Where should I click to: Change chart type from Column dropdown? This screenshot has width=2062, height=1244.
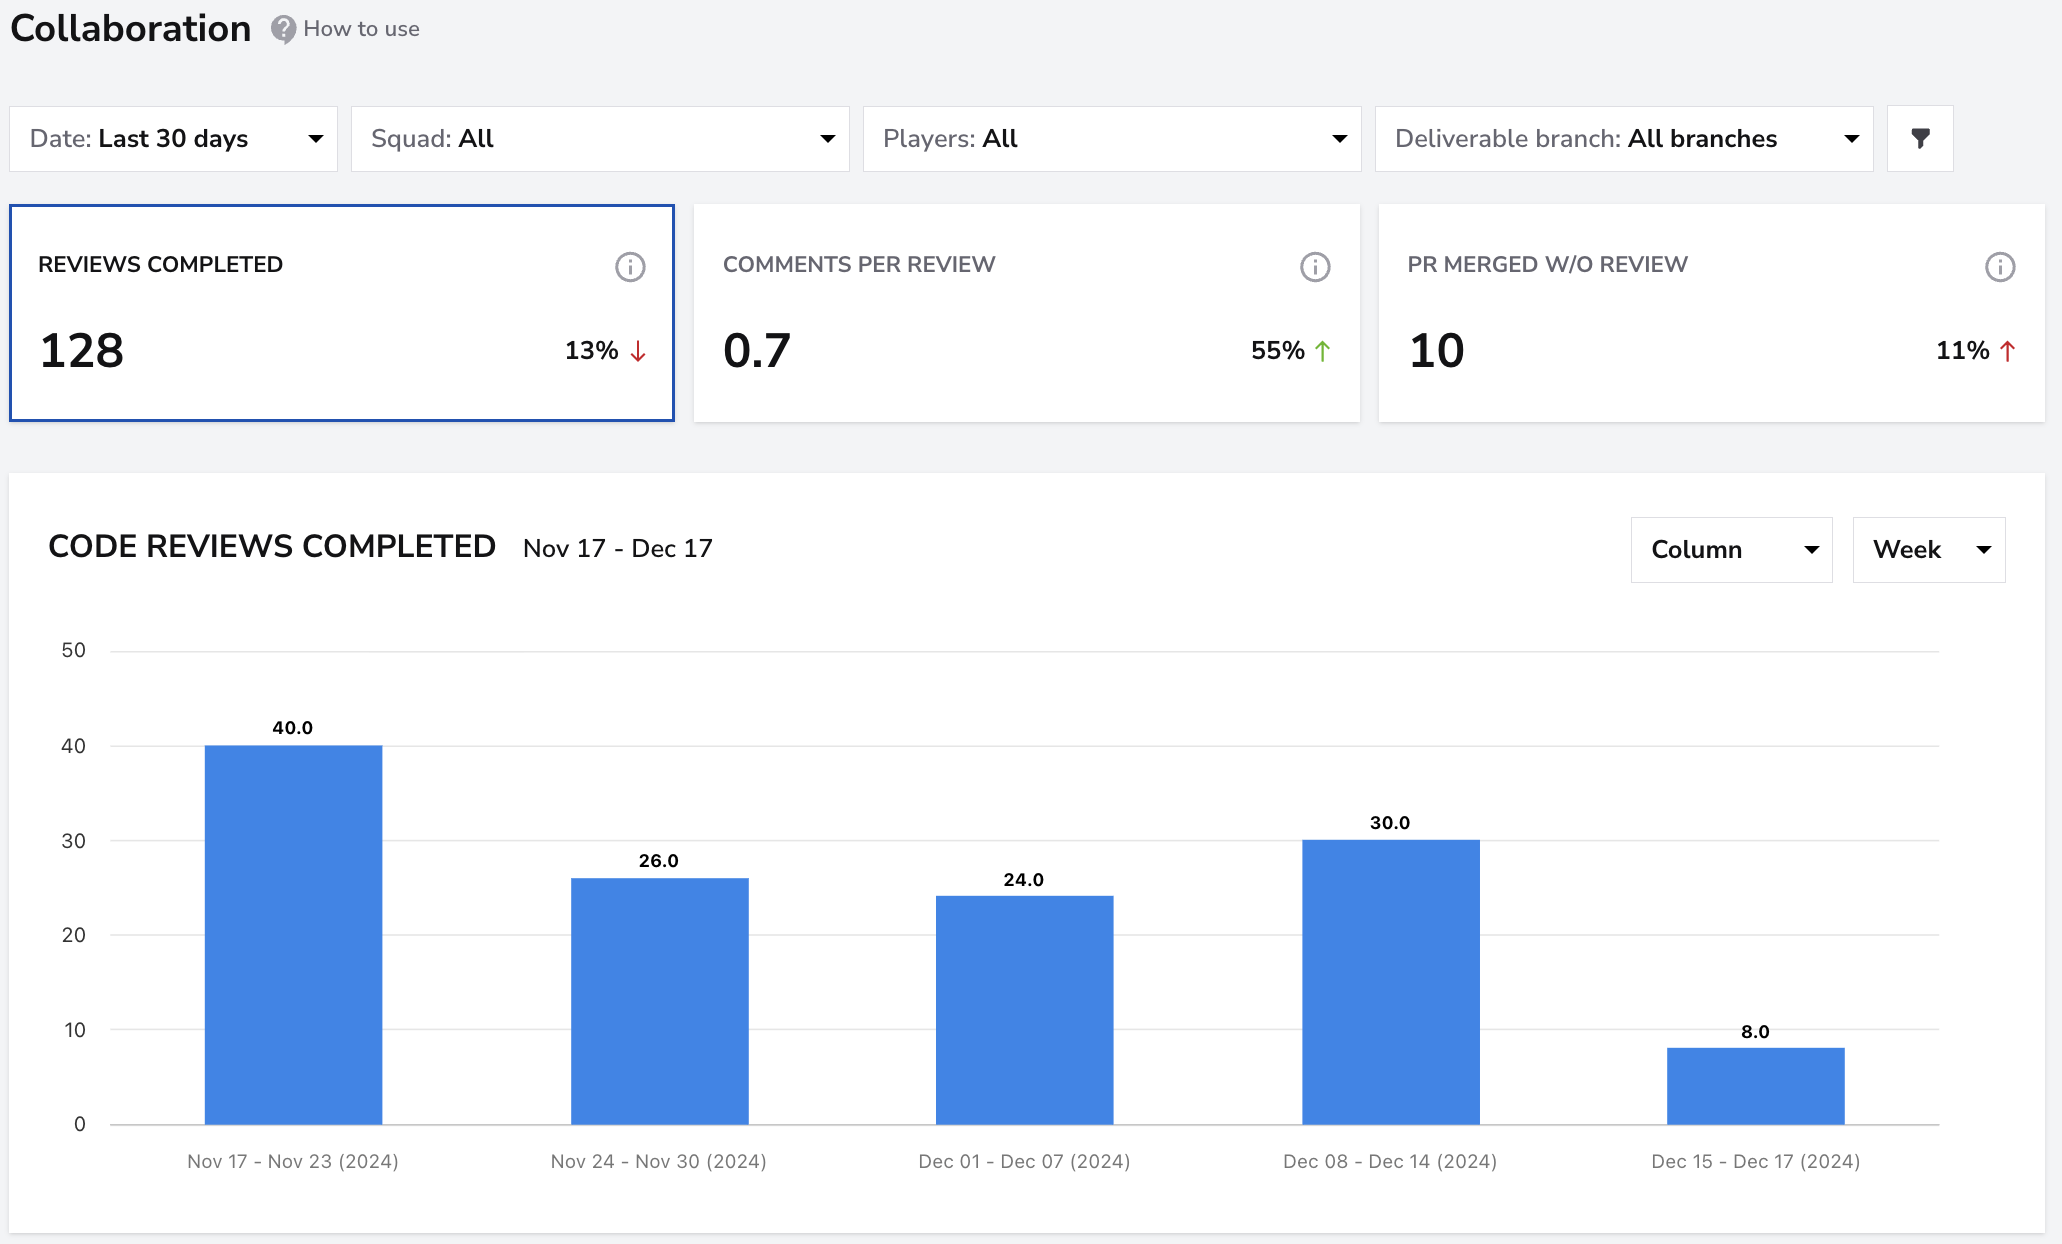pos(1731,549)
